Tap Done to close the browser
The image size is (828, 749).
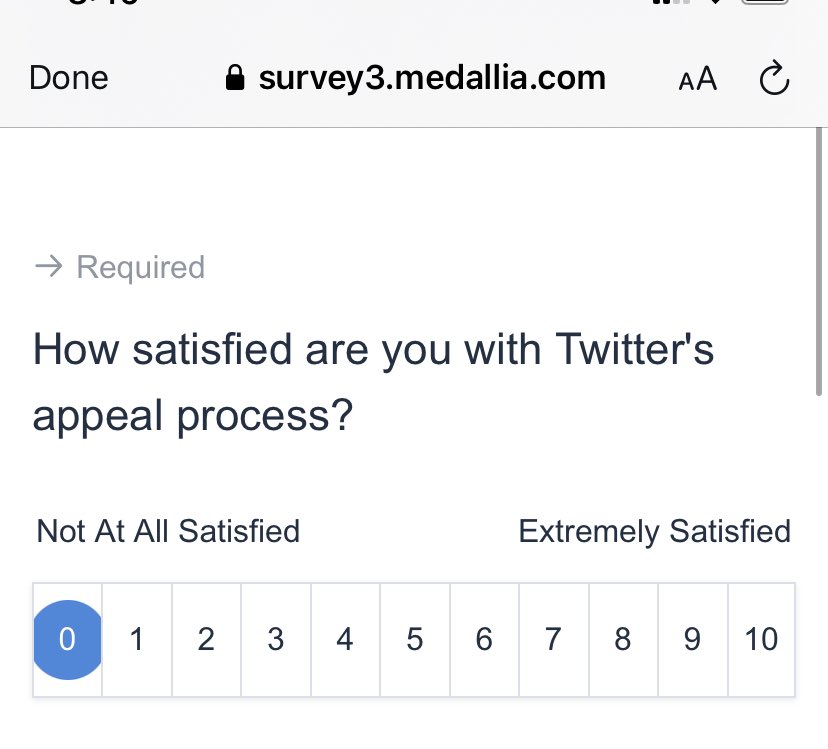(69, 78)
